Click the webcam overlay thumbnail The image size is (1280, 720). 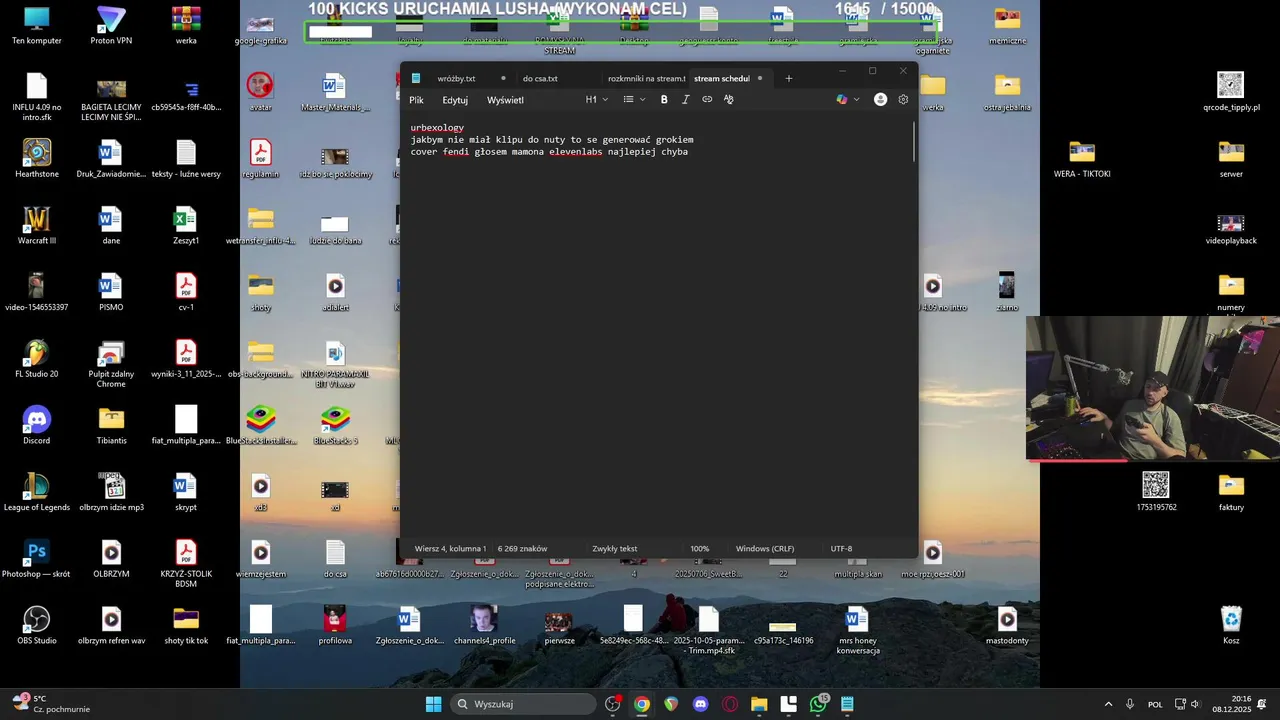pyautogui.click(x=1153, y=389)
